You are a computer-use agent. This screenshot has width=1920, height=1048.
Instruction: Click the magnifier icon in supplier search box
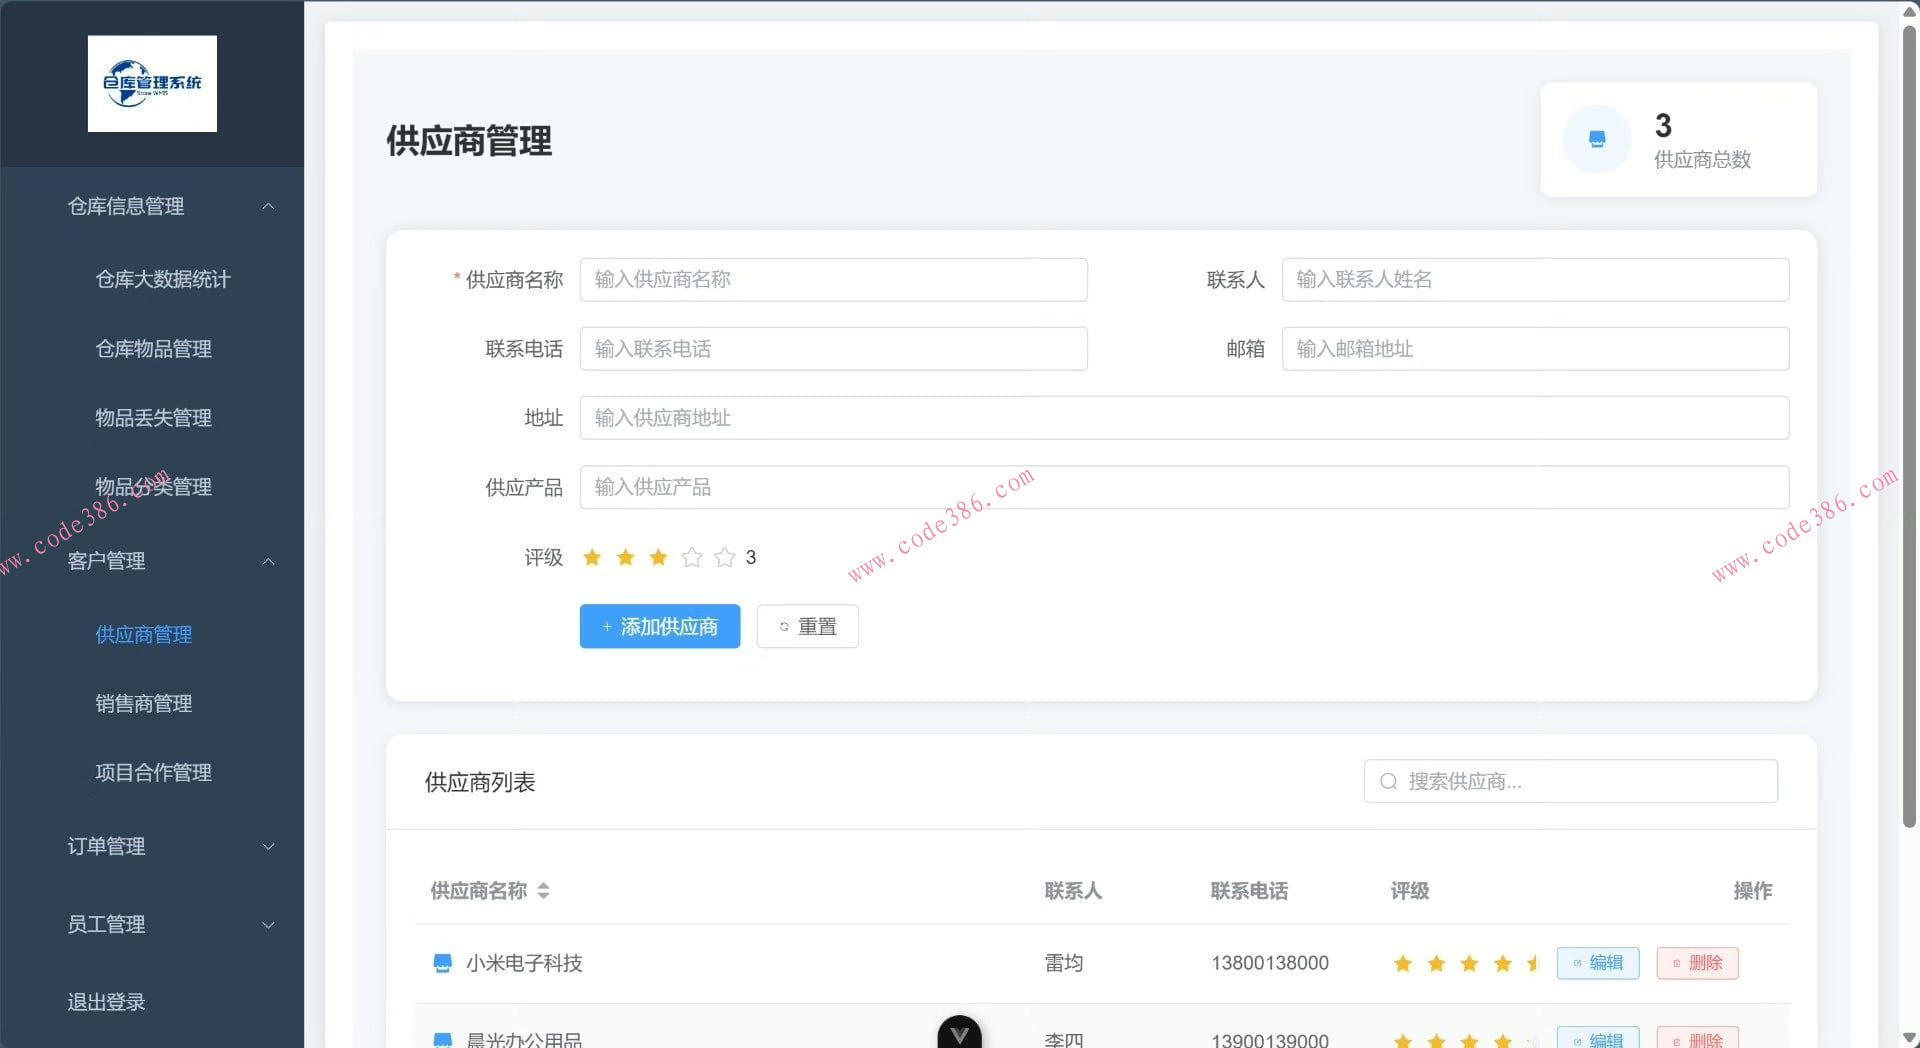(x=1389, y=781)
